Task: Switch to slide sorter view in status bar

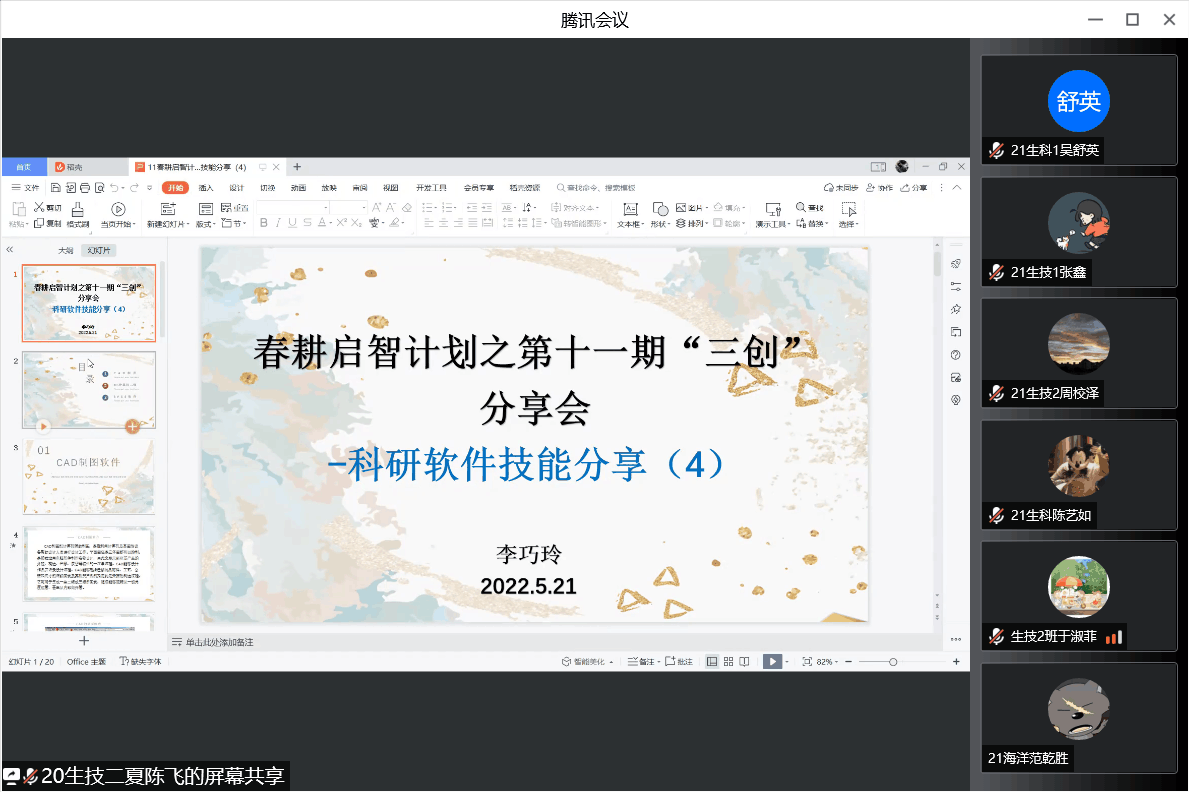Action: click(x=729, y=662)
